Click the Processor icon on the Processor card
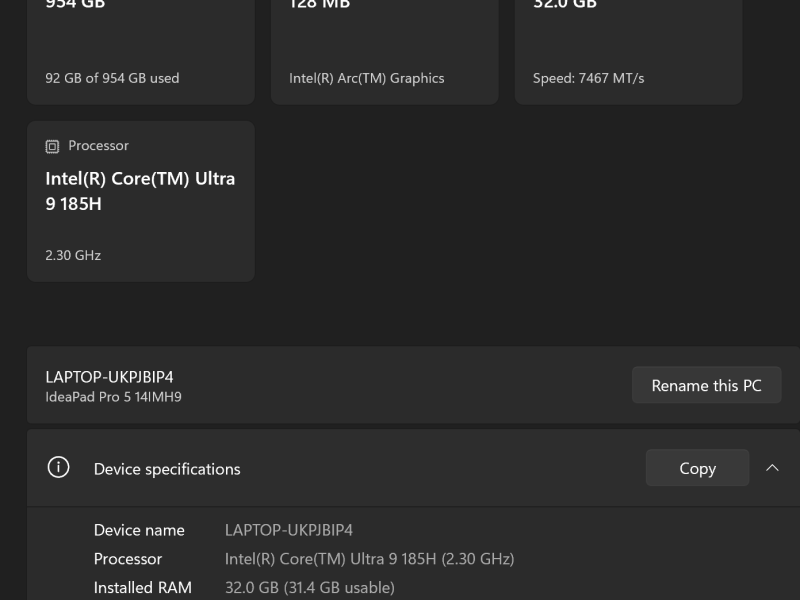 pyautogui.click(x=52, y=146)
